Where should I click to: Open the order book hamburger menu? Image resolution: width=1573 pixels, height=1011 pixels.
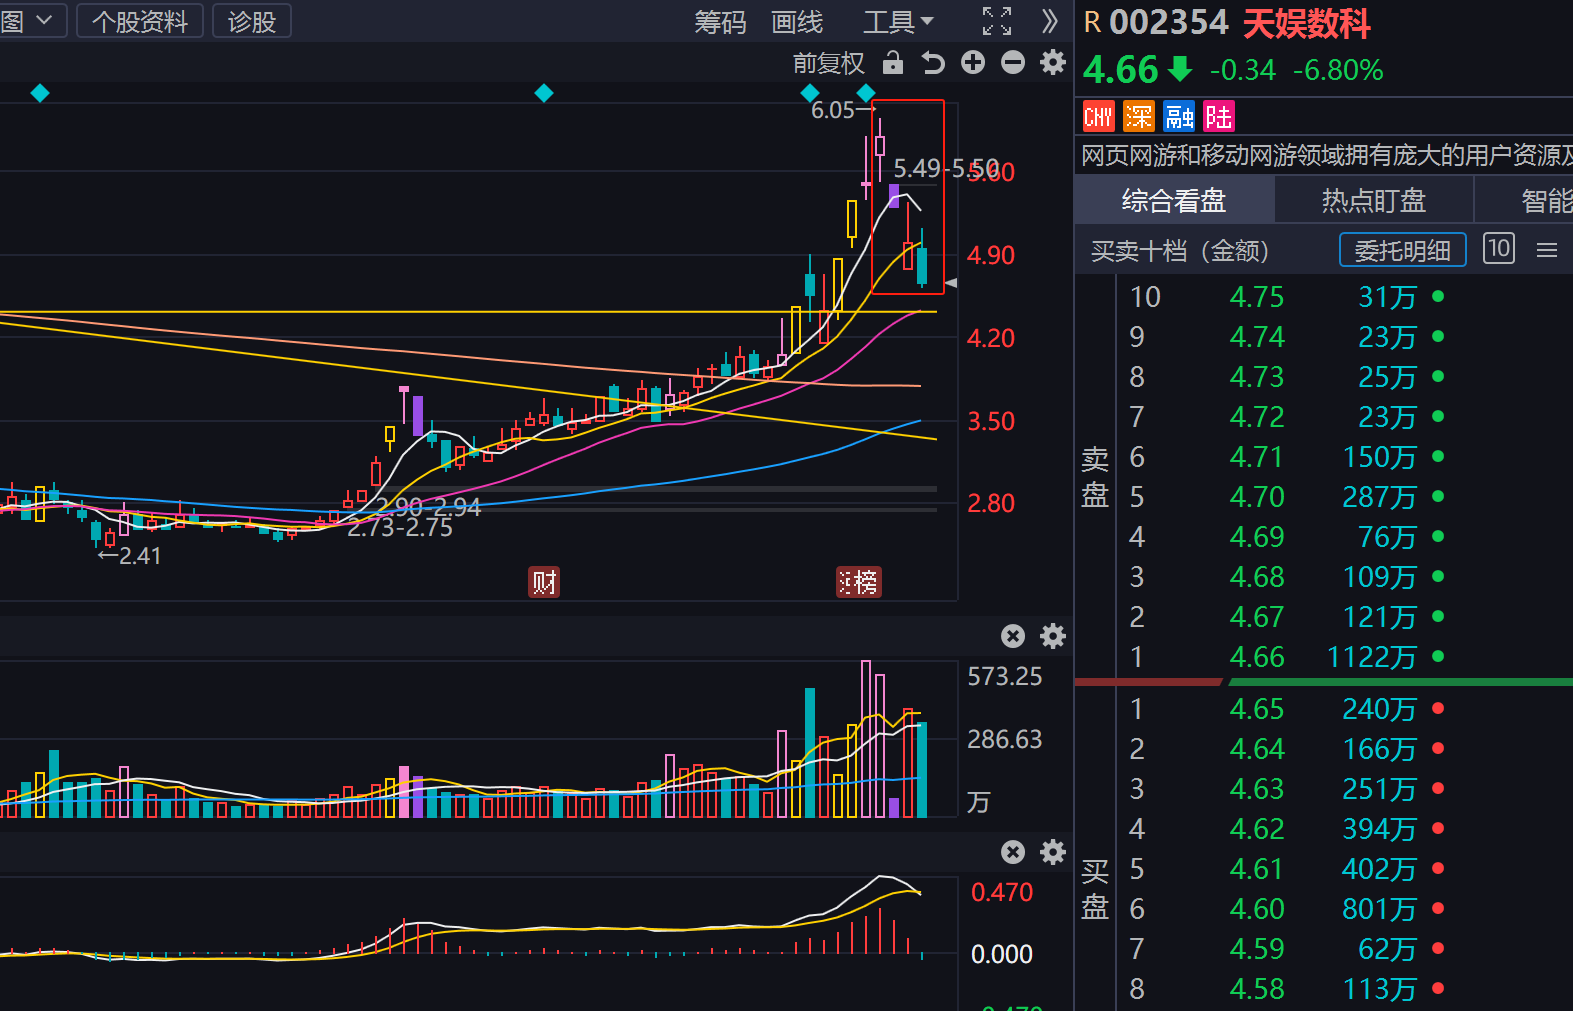pyautogui.click(x=1547, y=250)
